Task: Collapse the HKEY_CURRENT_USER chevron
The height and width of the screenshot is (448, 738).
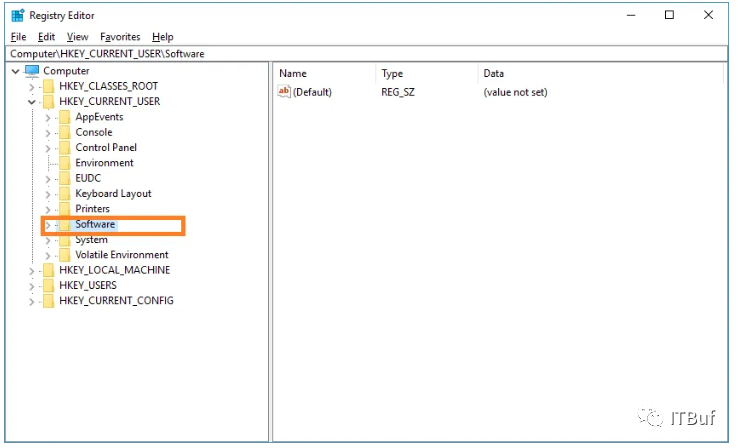Action: (32, 102)
